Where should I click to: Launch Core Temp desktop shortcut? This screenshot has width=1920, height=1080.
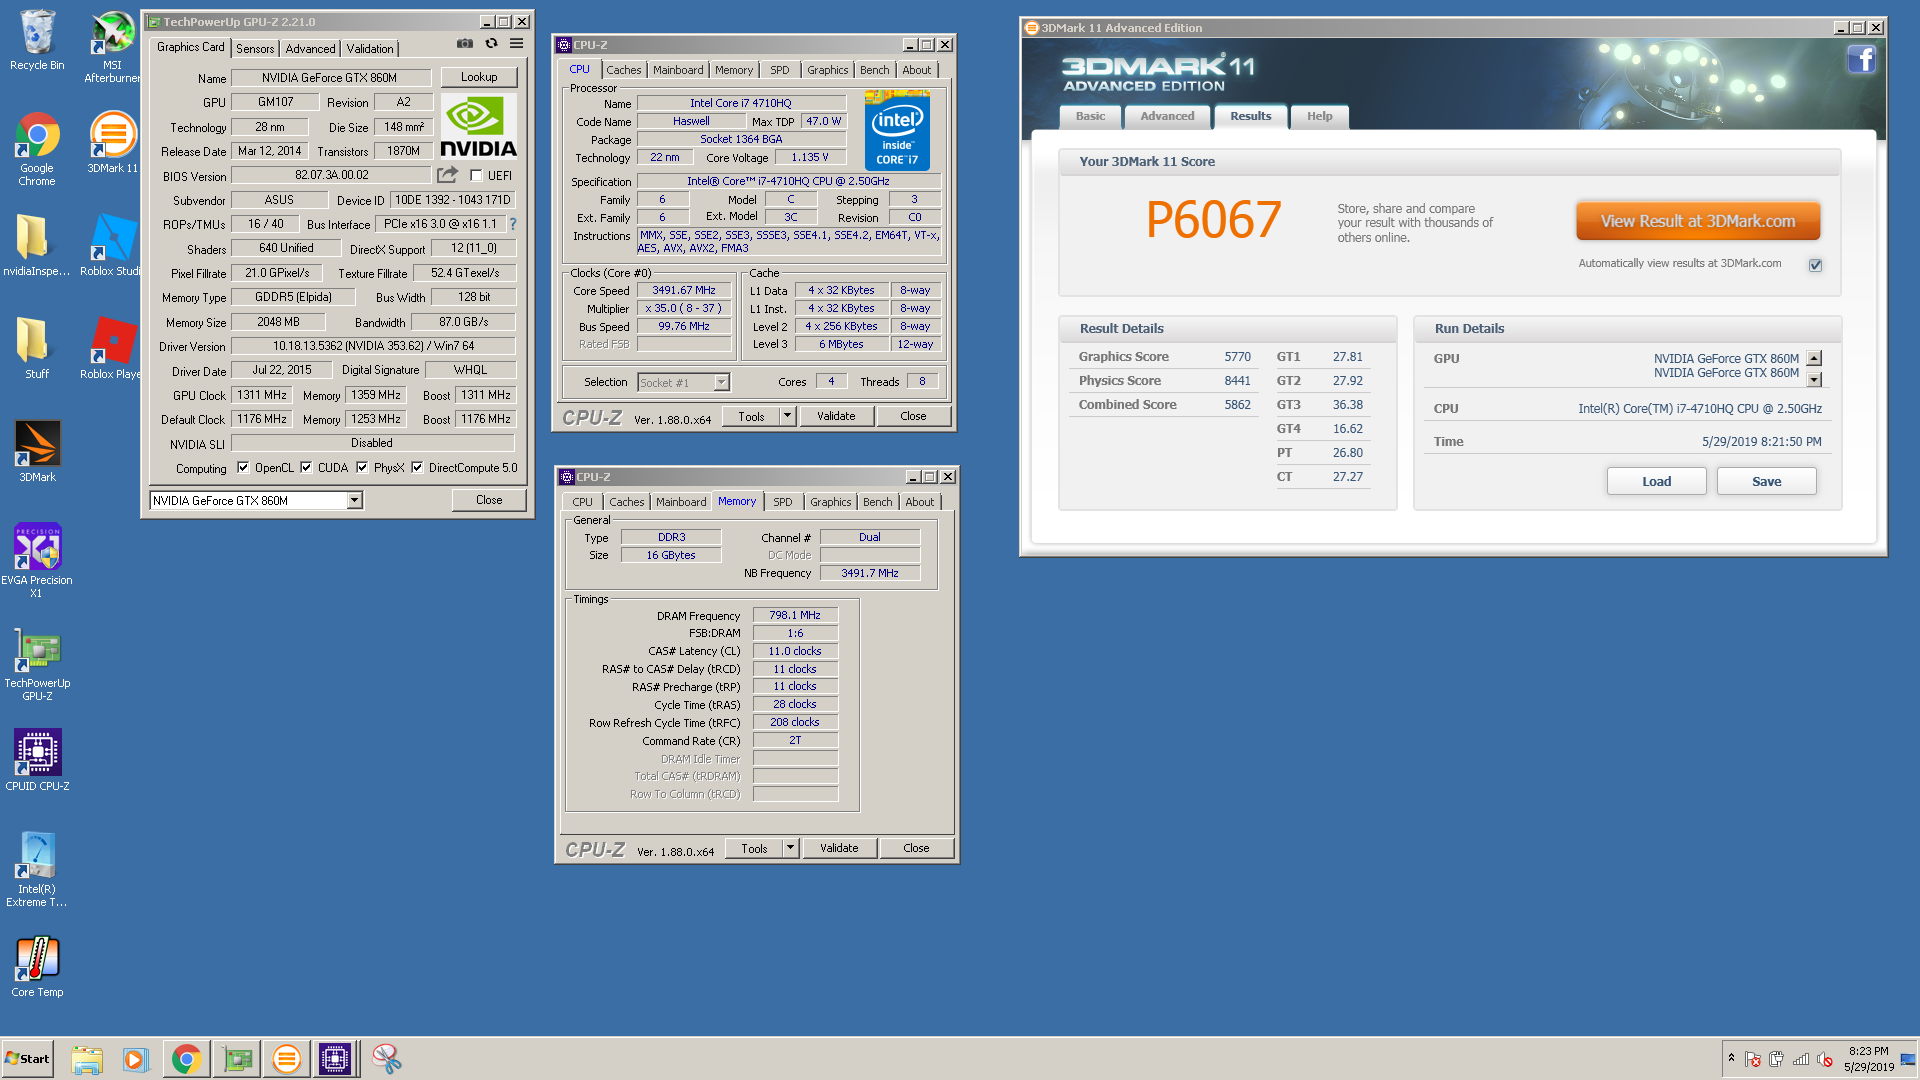click(37, 966)
